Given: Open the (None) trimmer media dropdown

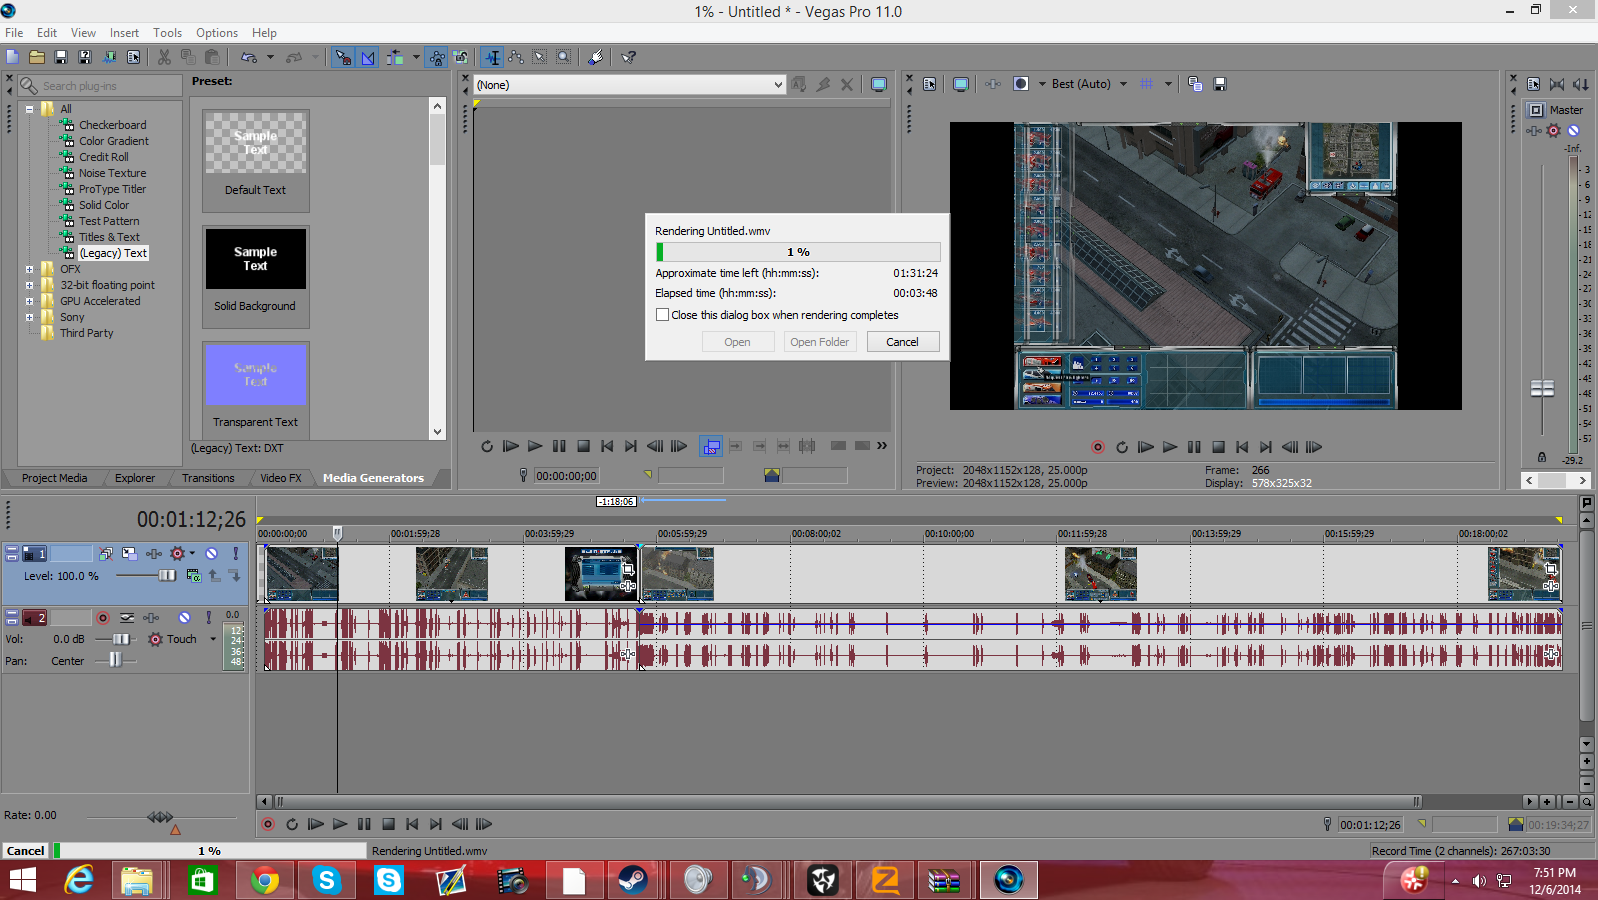Looking at the screenshot, I should coord(778,85).
